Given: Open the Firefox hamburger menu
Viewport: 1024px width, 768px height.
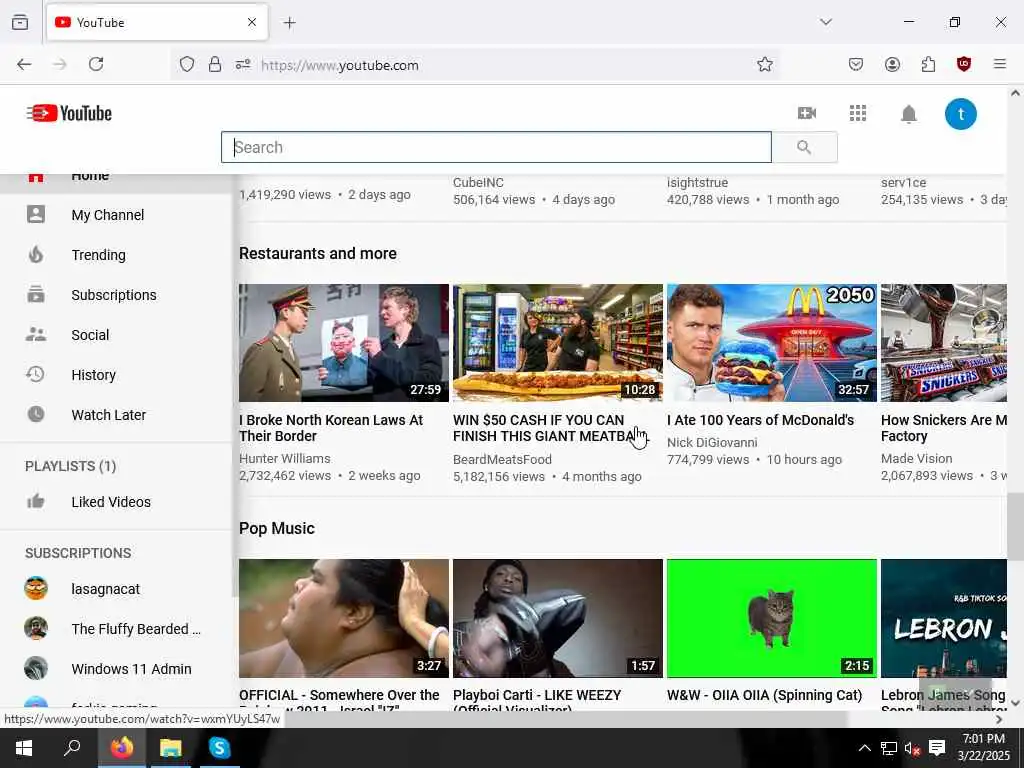Looking at the screenshot, I should 1000,64.
